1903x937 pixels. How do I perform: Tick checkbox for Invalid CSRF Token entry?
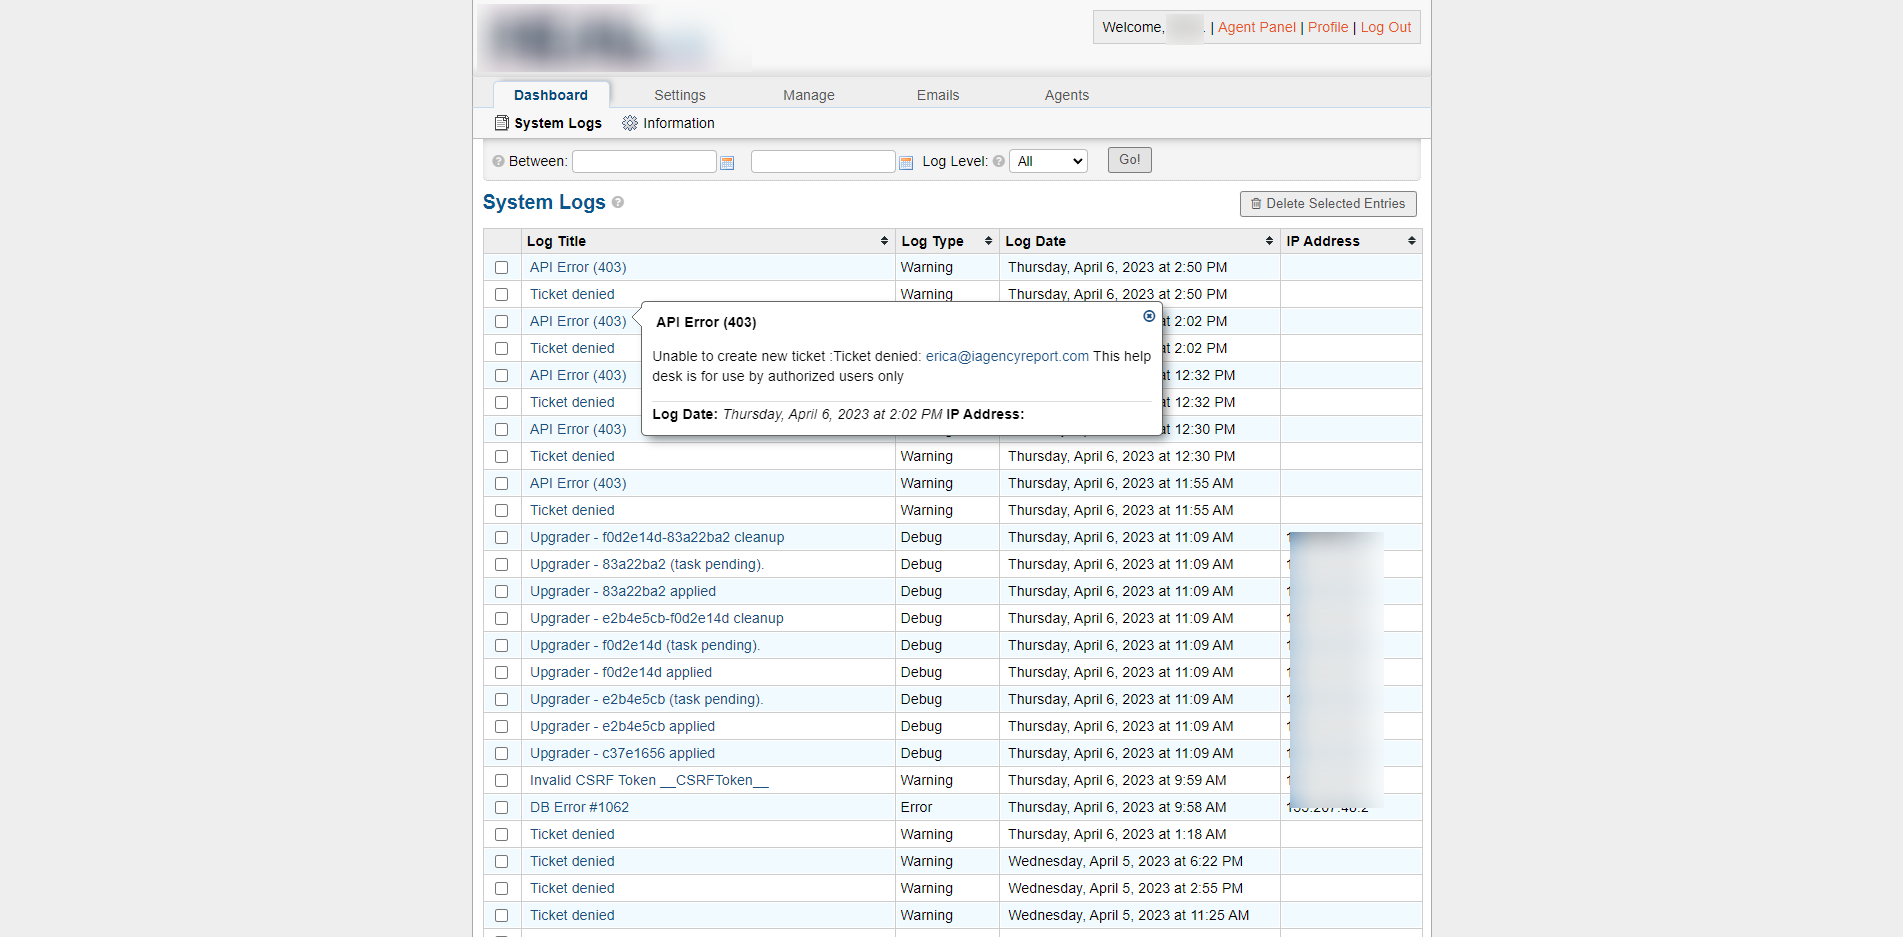pyautogui.click(x=502, y=781)
